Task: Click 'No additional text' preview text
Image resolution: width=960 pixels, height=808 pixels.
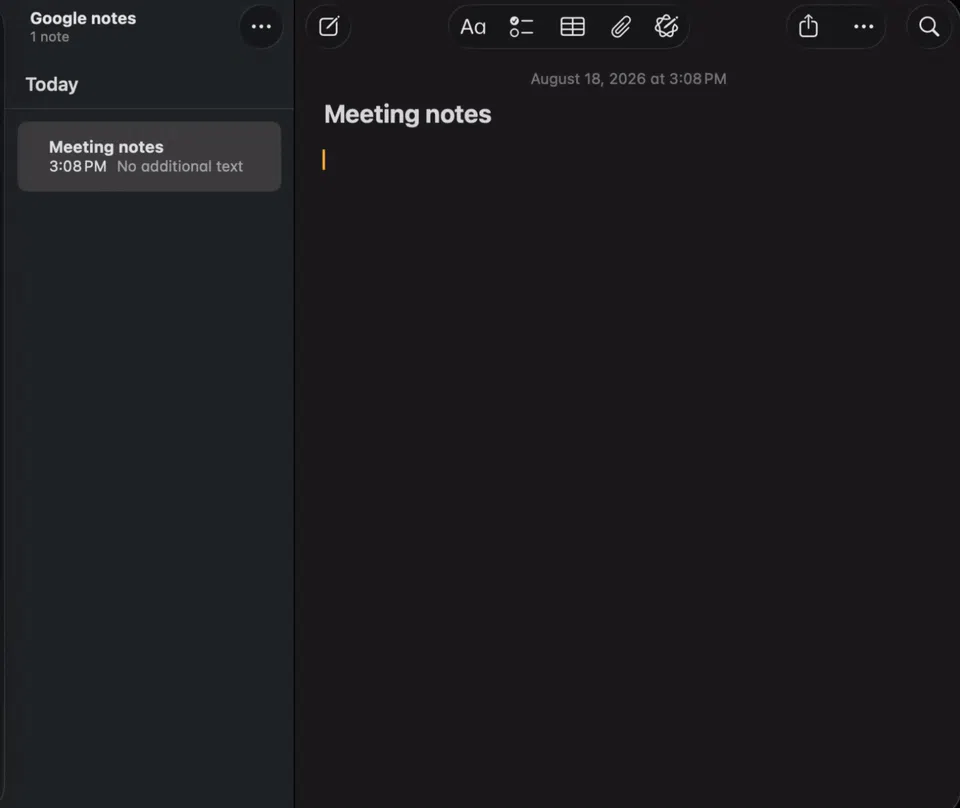Action: coord(180,166)
